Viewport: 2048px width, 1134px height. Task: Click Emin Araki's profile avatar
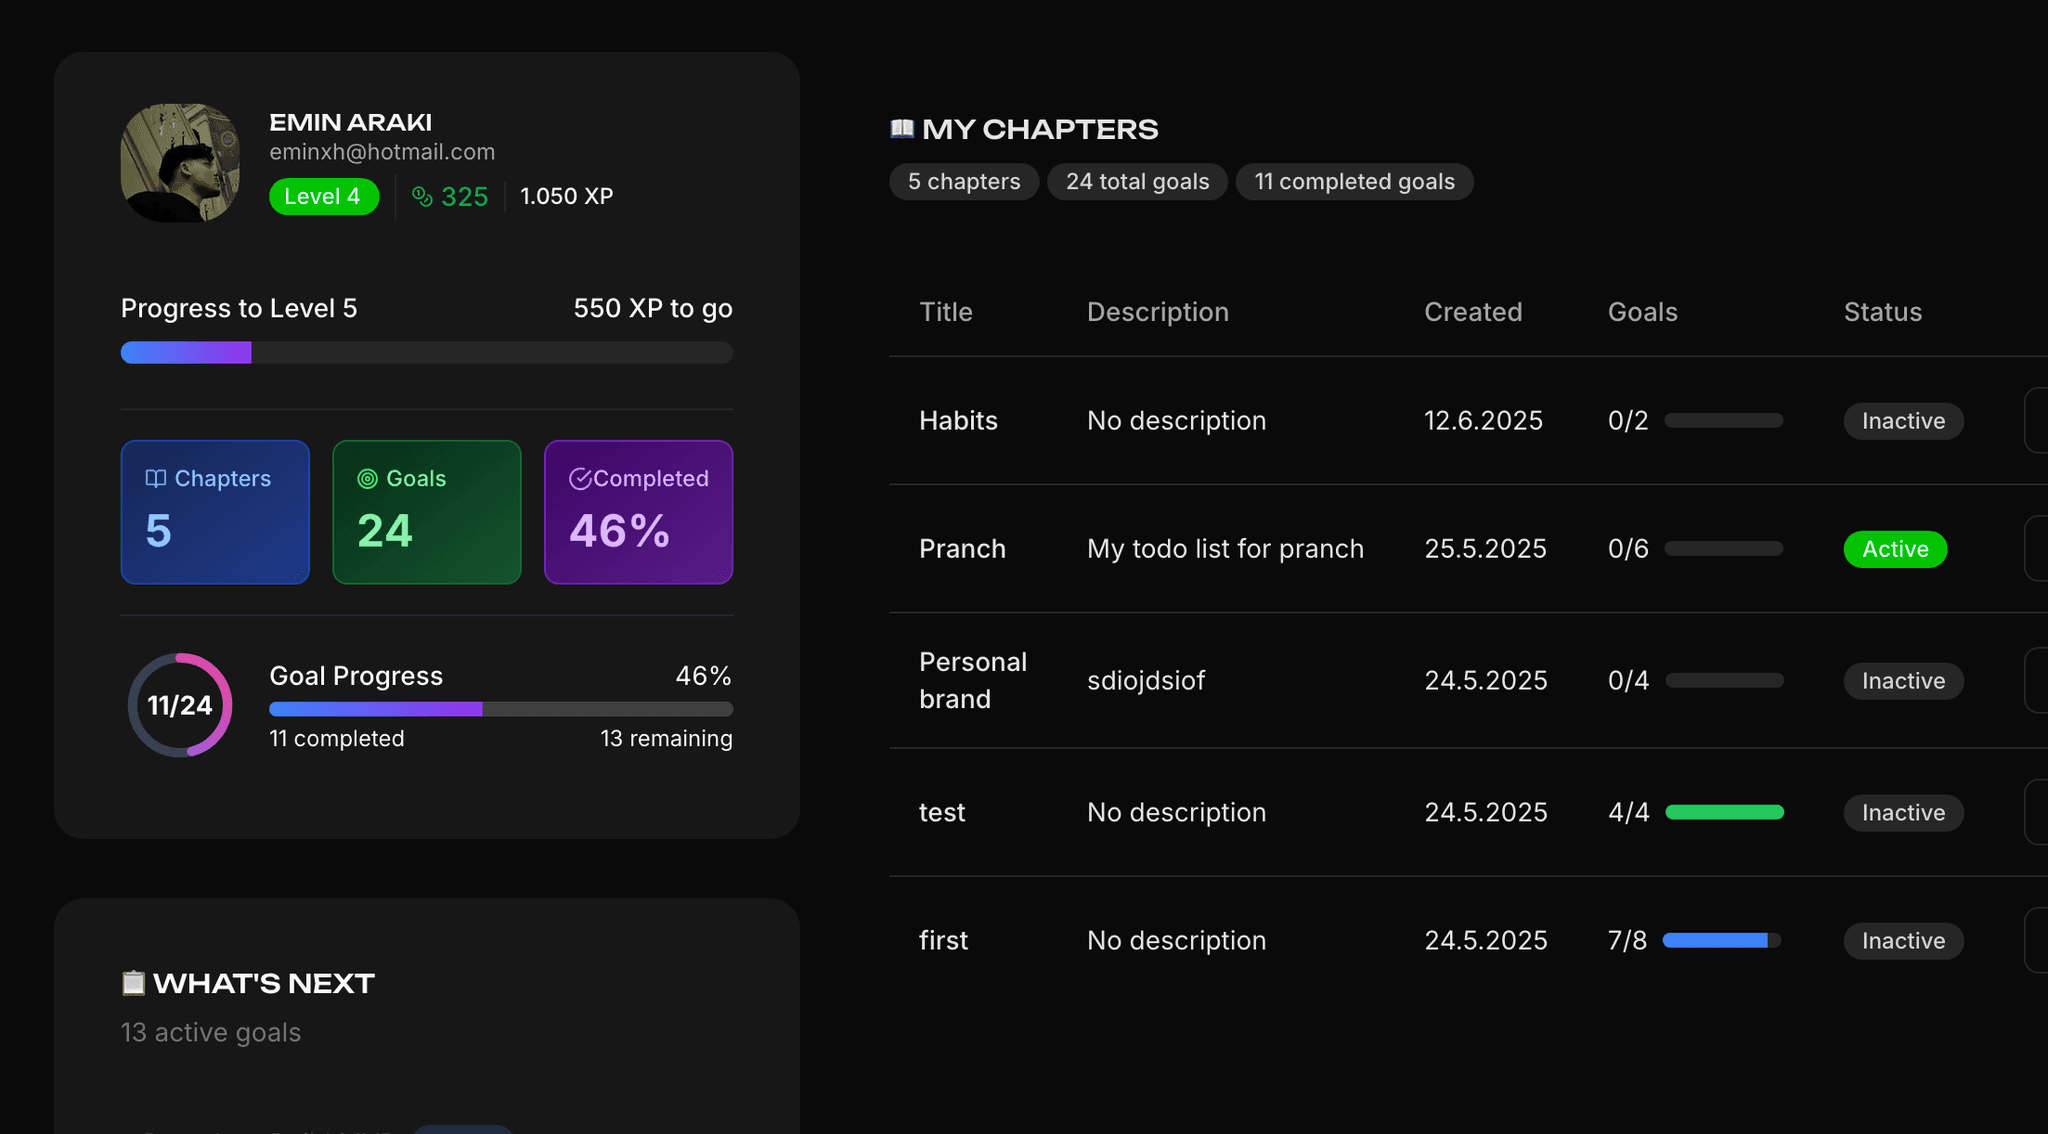180,163
